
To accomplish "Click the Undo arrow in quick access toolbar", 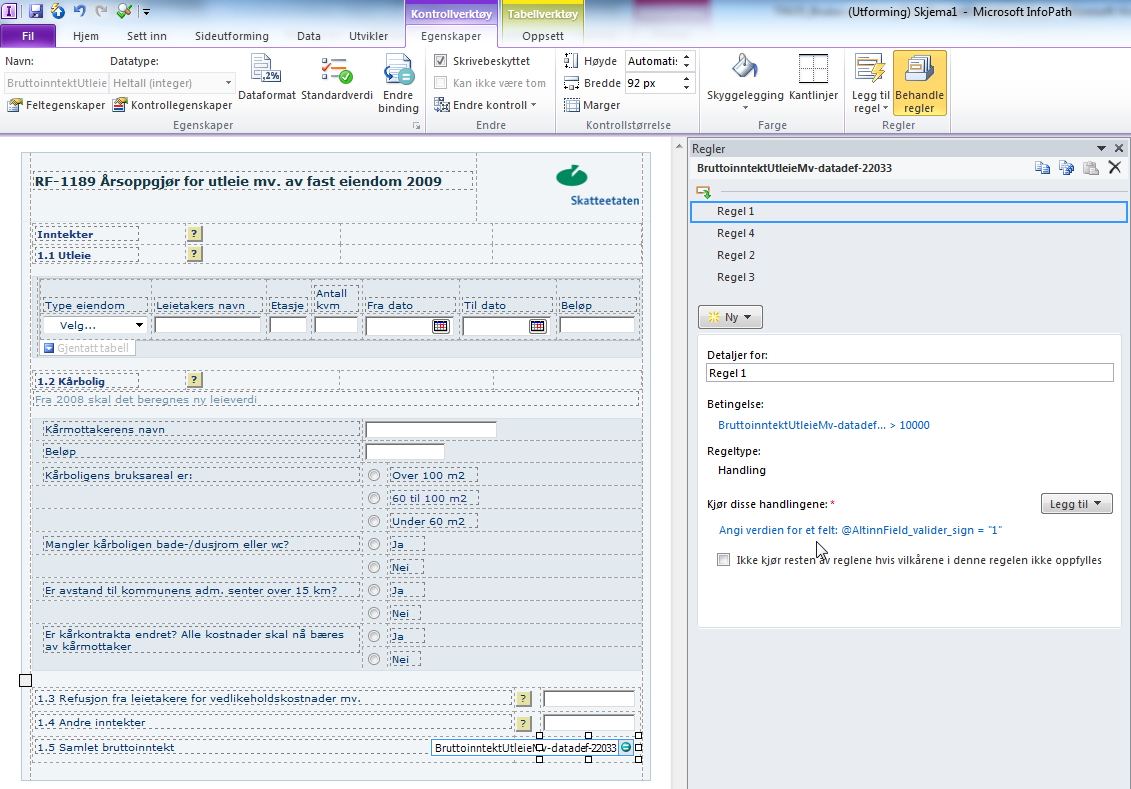I will [79, 11].
